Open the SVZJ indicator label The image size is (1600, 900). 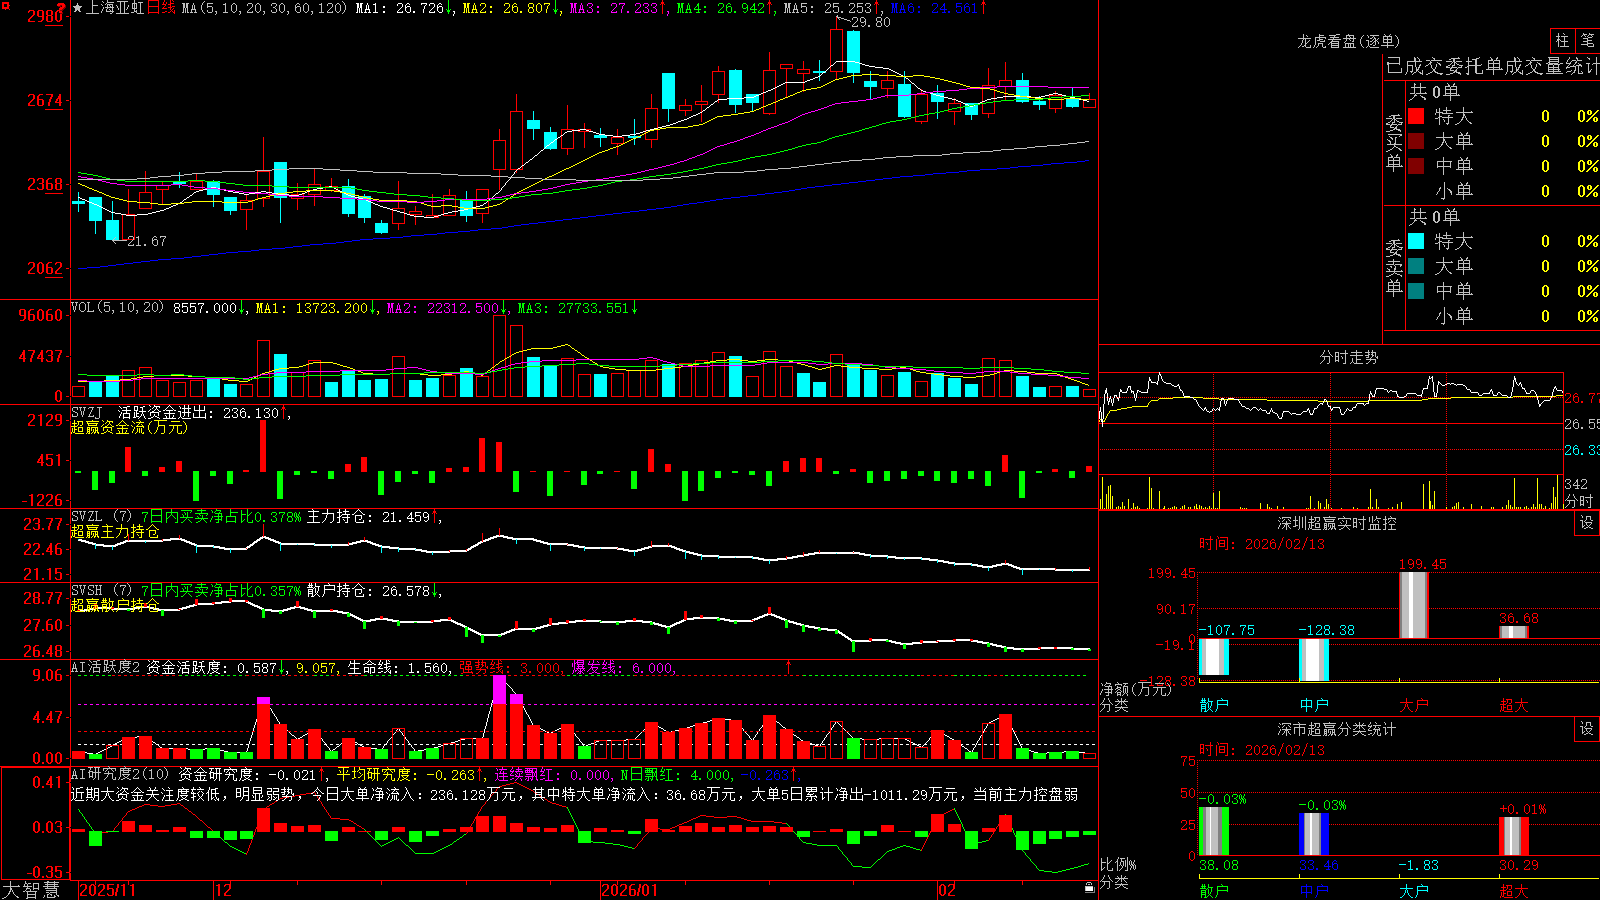[87, 412]
